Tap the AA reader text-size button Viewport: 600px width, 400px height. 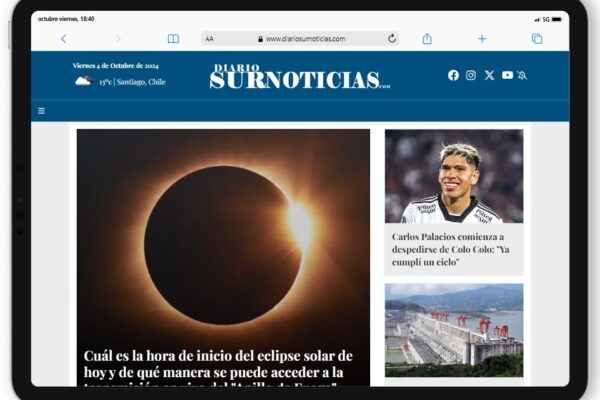click(209, 39)
